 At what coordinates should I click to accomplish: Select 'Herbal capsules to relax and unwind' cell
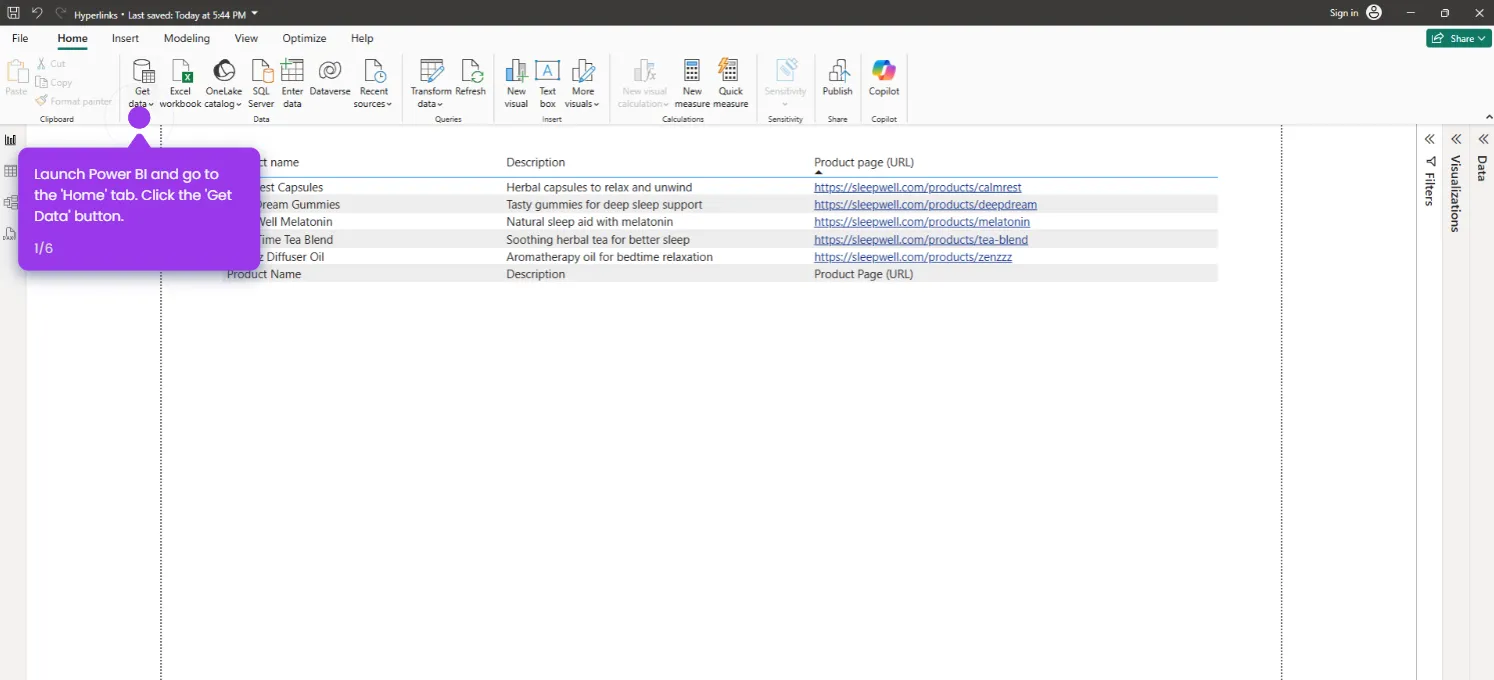[x=599, y=187]
